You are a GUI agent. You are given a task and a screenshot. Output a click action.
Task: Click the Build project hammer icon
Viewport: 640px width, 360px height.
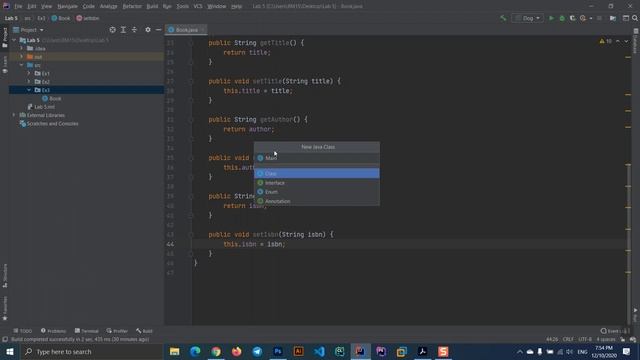tap(503, 18)
